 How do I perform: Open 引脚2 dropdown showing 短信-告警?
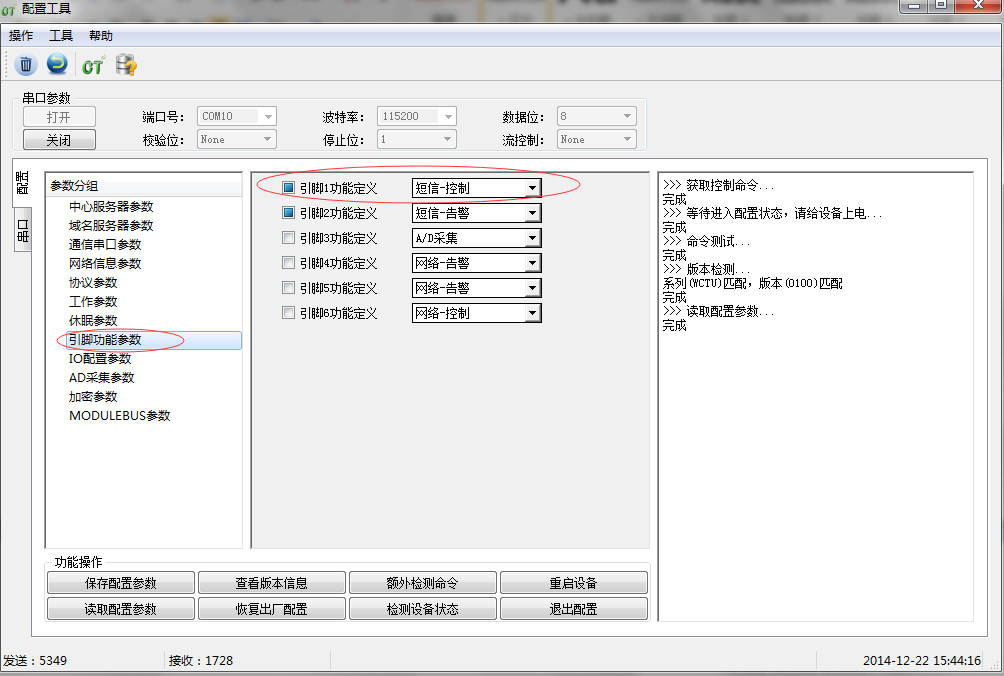click(x=476, y=213)
